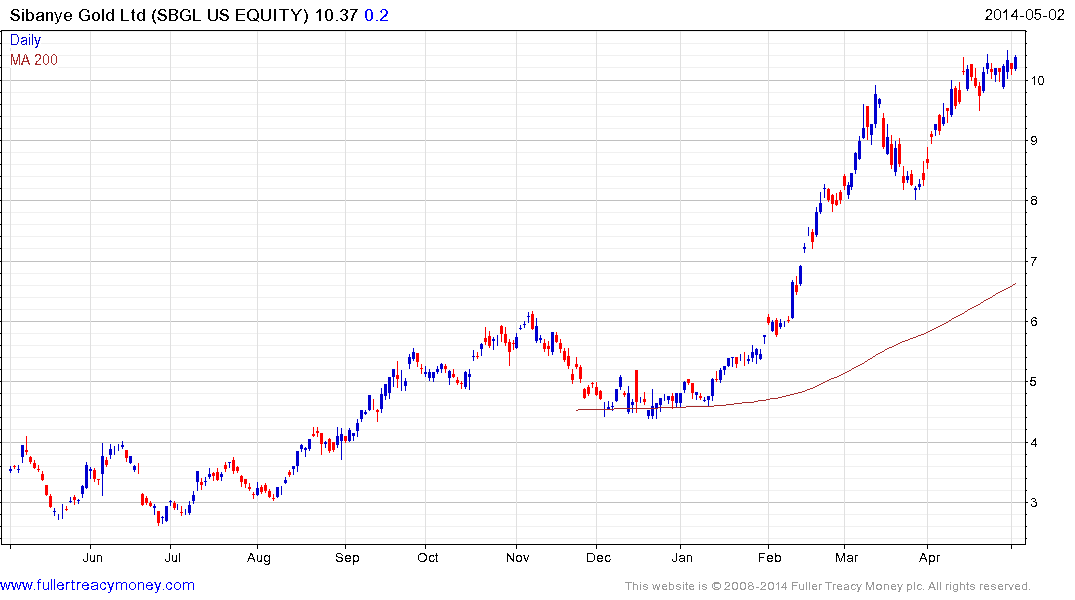
Task: Click the Daily legend label
Action: coord(25,40)
